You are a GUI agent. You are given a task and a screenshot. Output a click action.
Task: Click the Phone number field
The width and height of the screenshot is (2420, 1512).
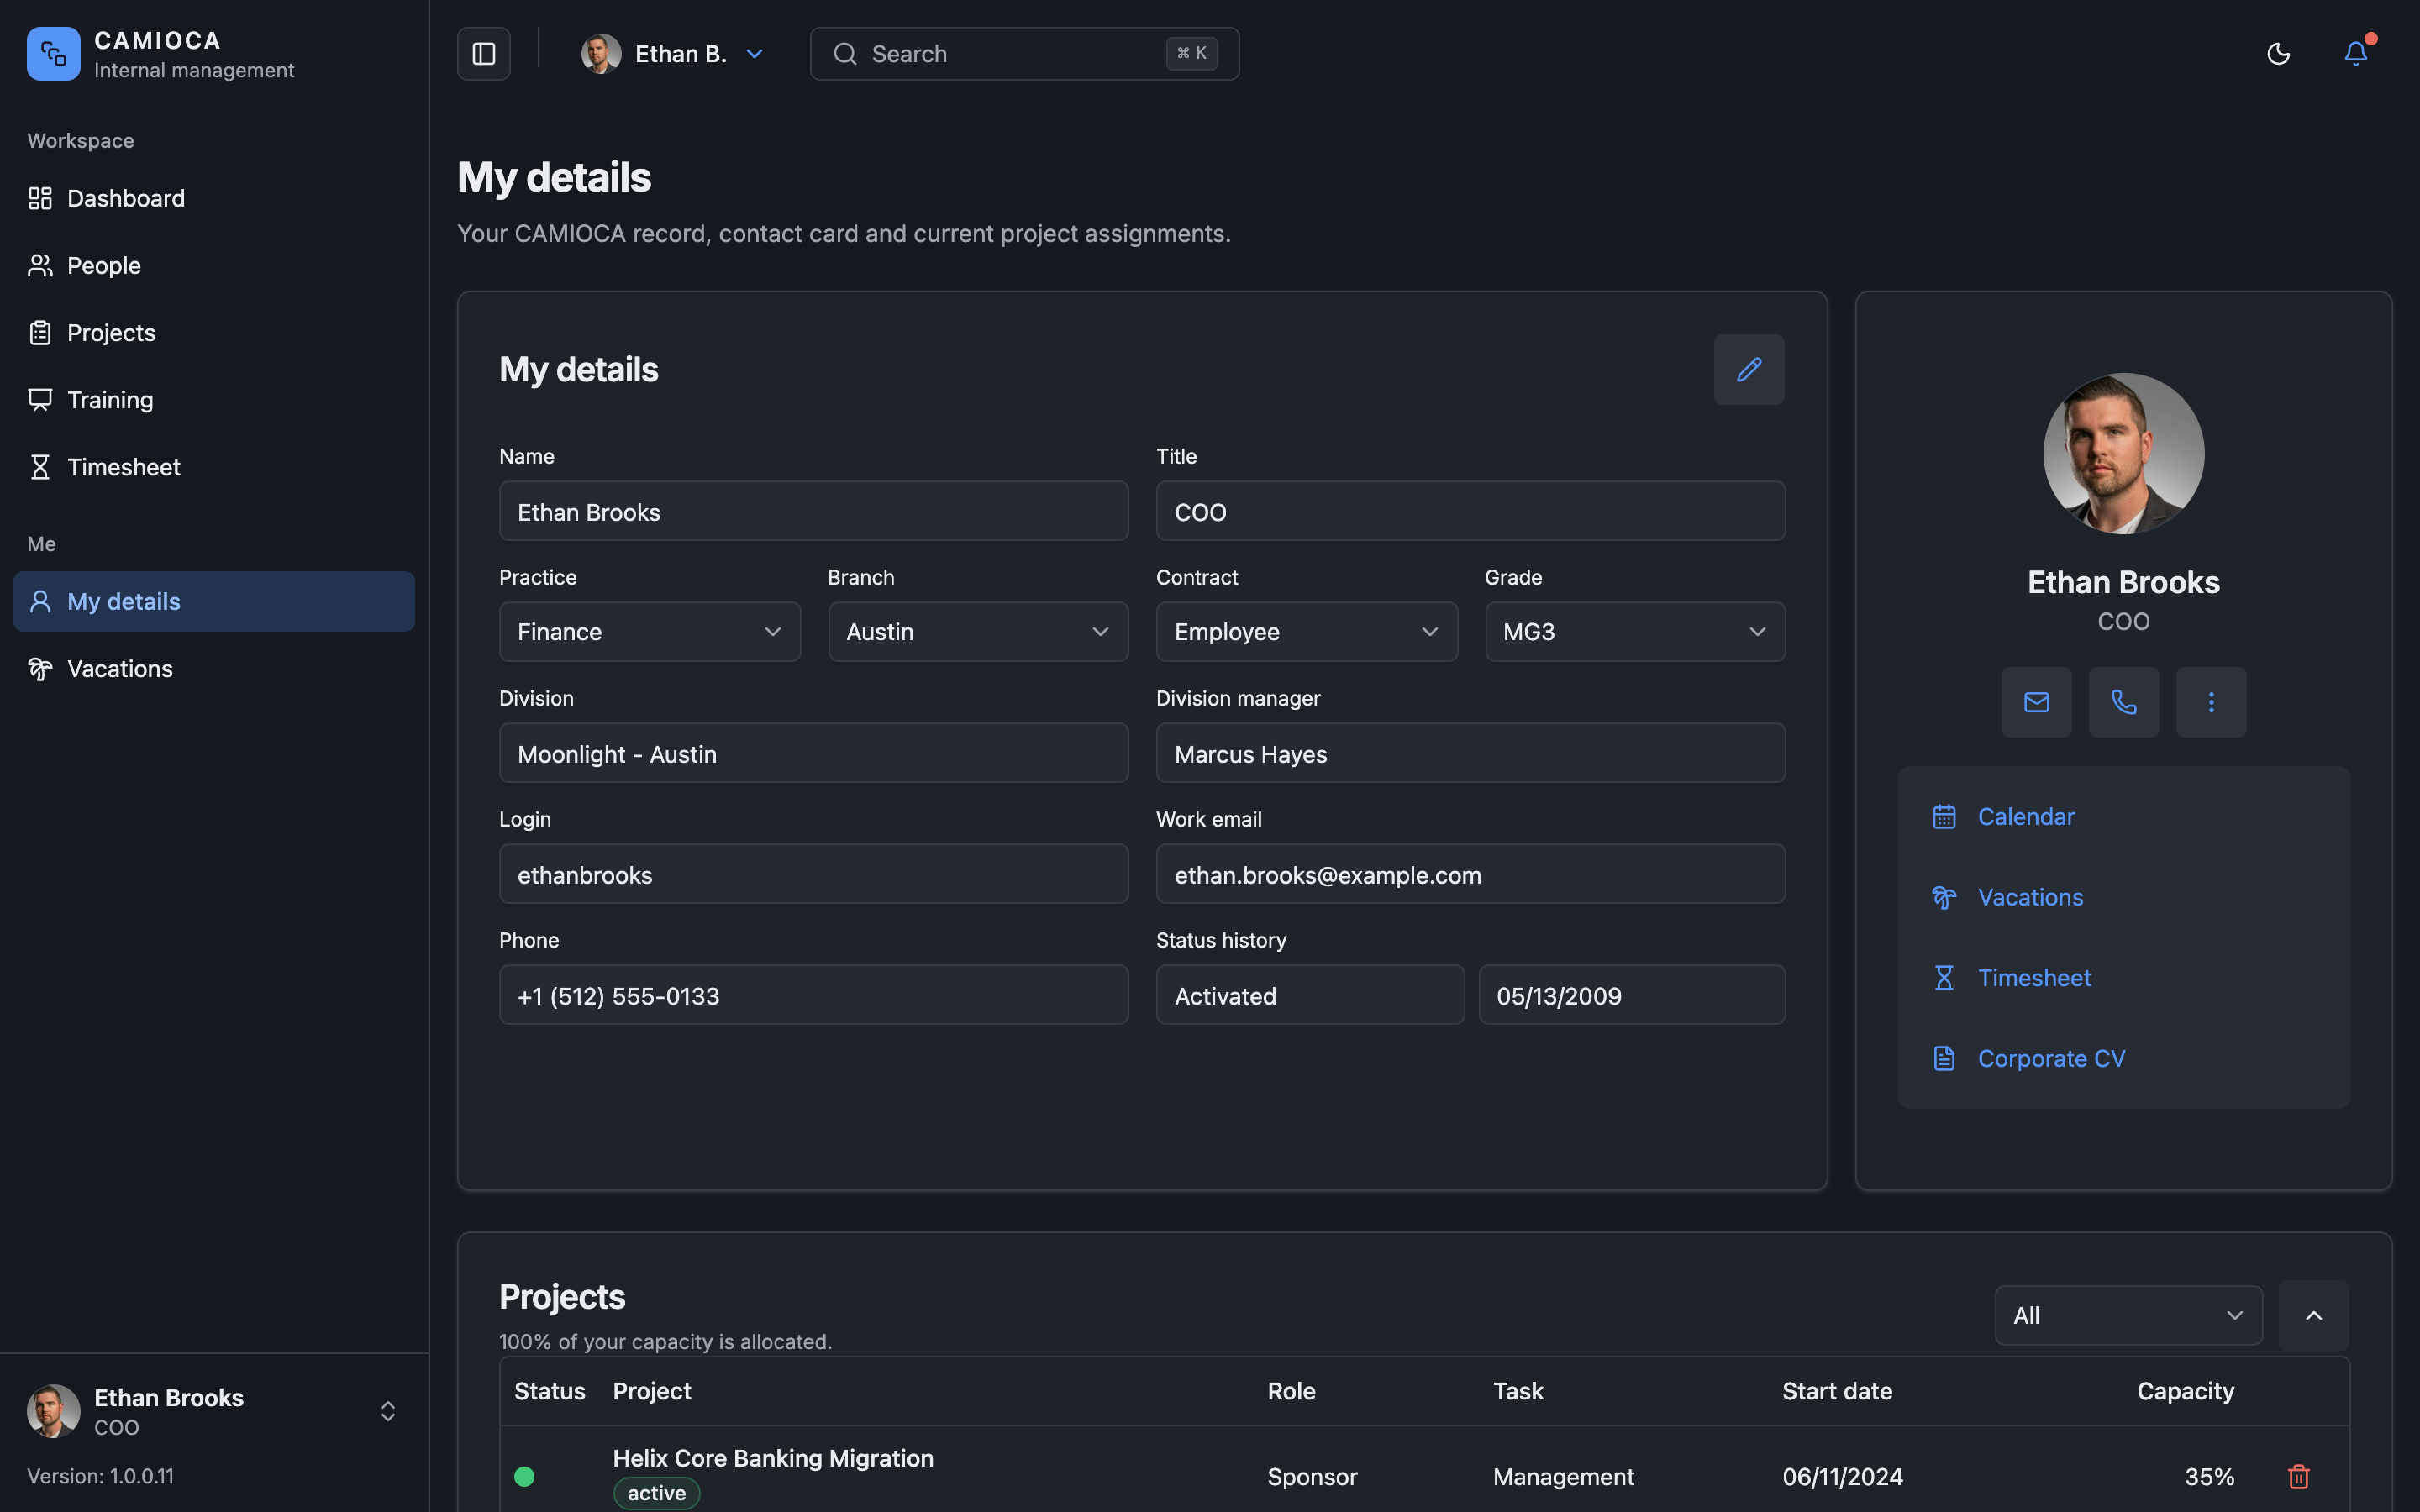(814, 996)
